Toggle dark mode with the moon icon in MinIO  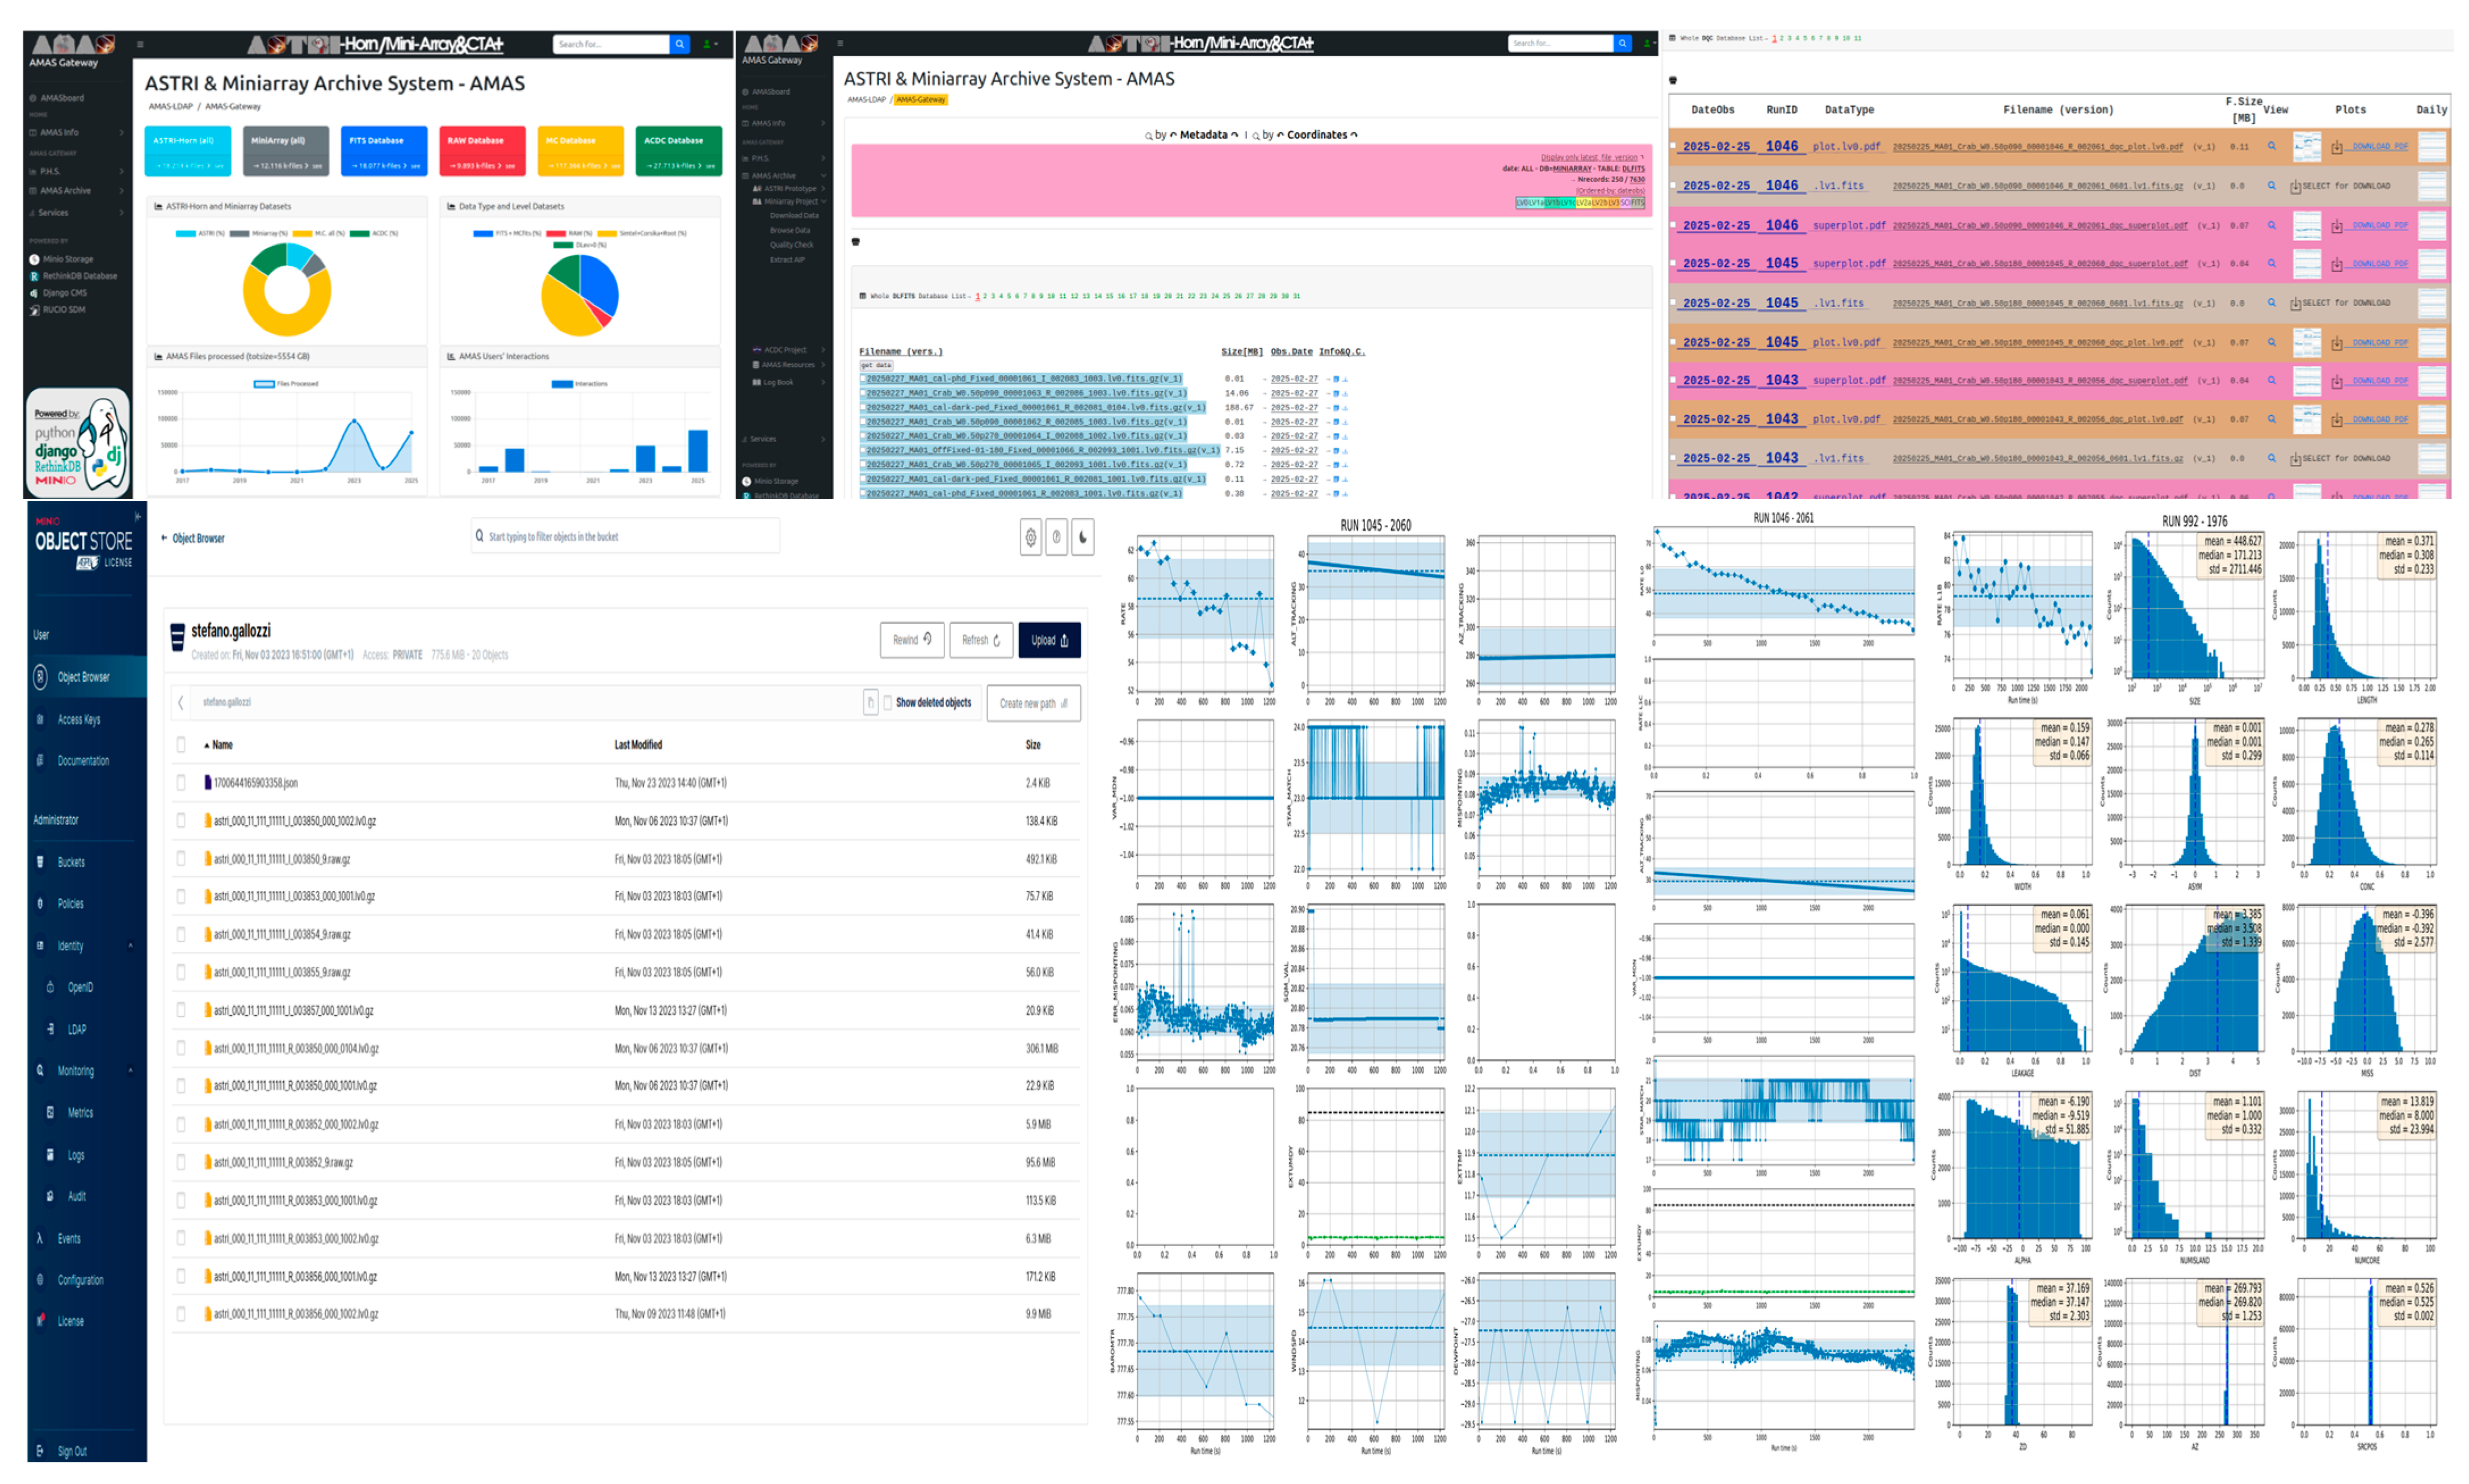(x=1083, y=537)
